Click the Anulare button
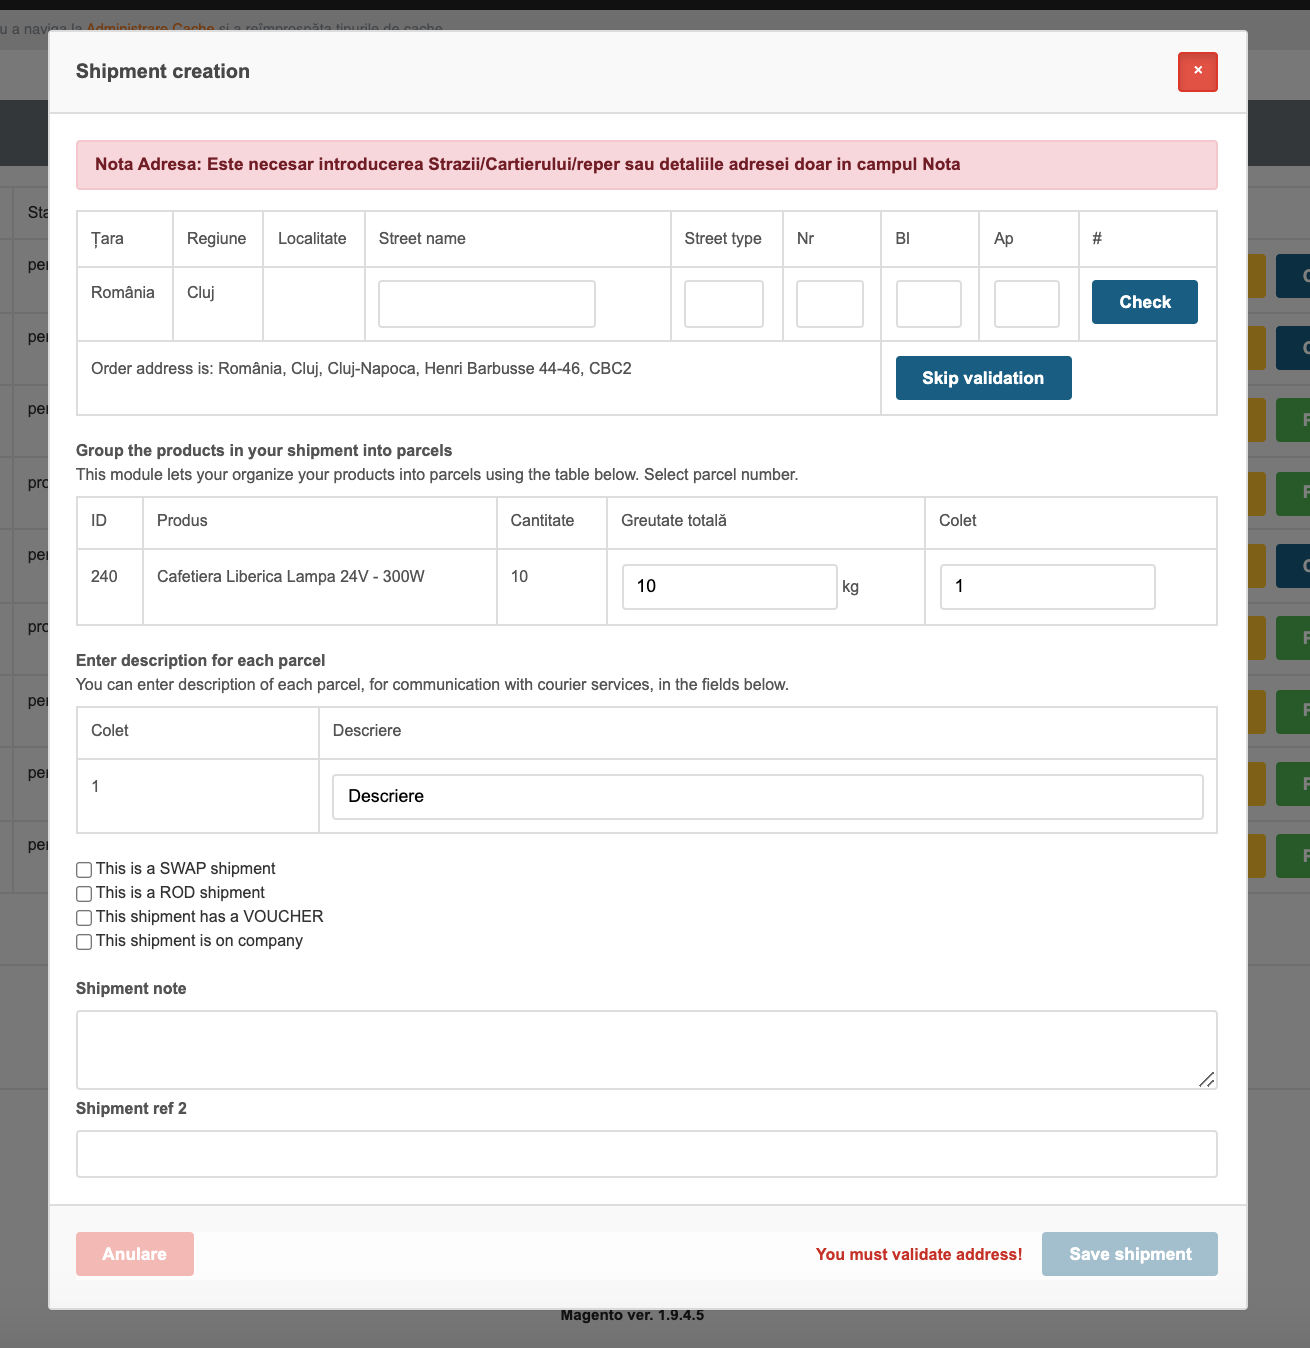The image size is (1310, 1348). click(135, 1254)
